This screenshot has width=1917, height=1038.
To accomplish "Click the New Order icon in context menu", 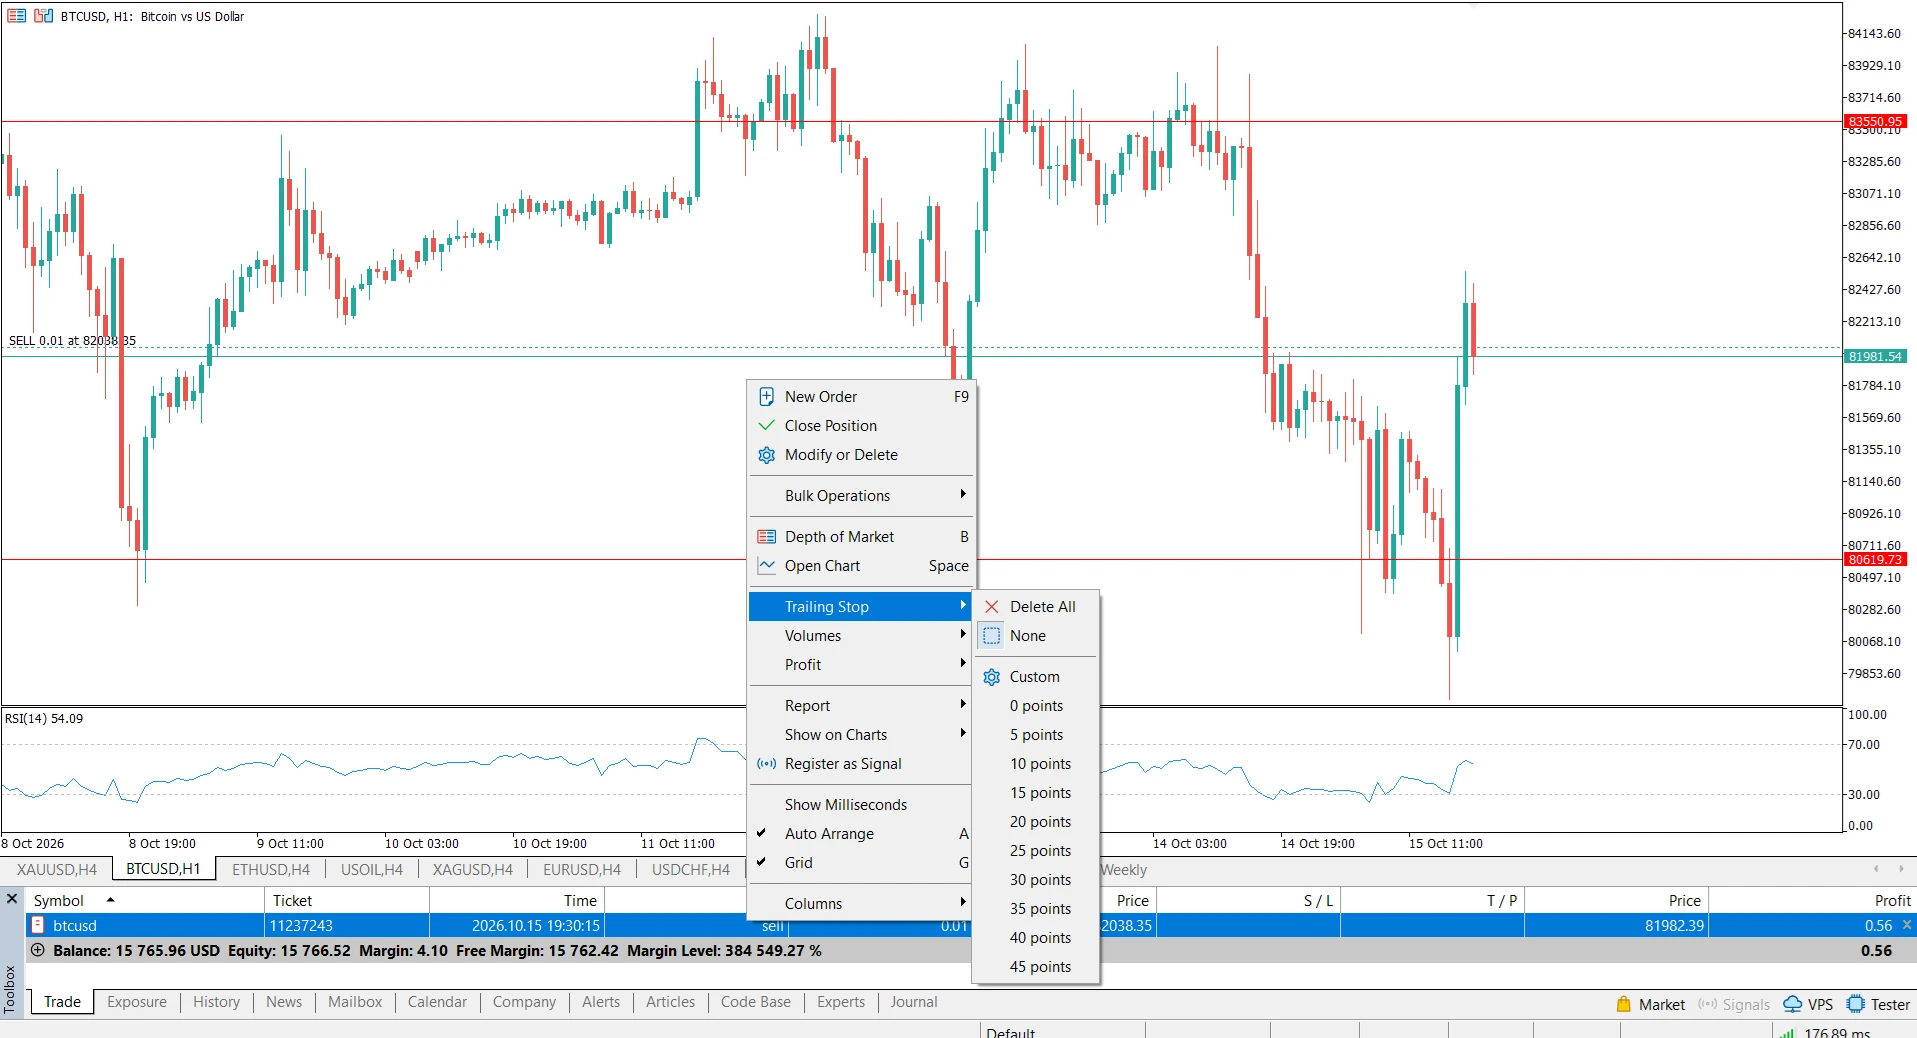I will click(767, 396).
